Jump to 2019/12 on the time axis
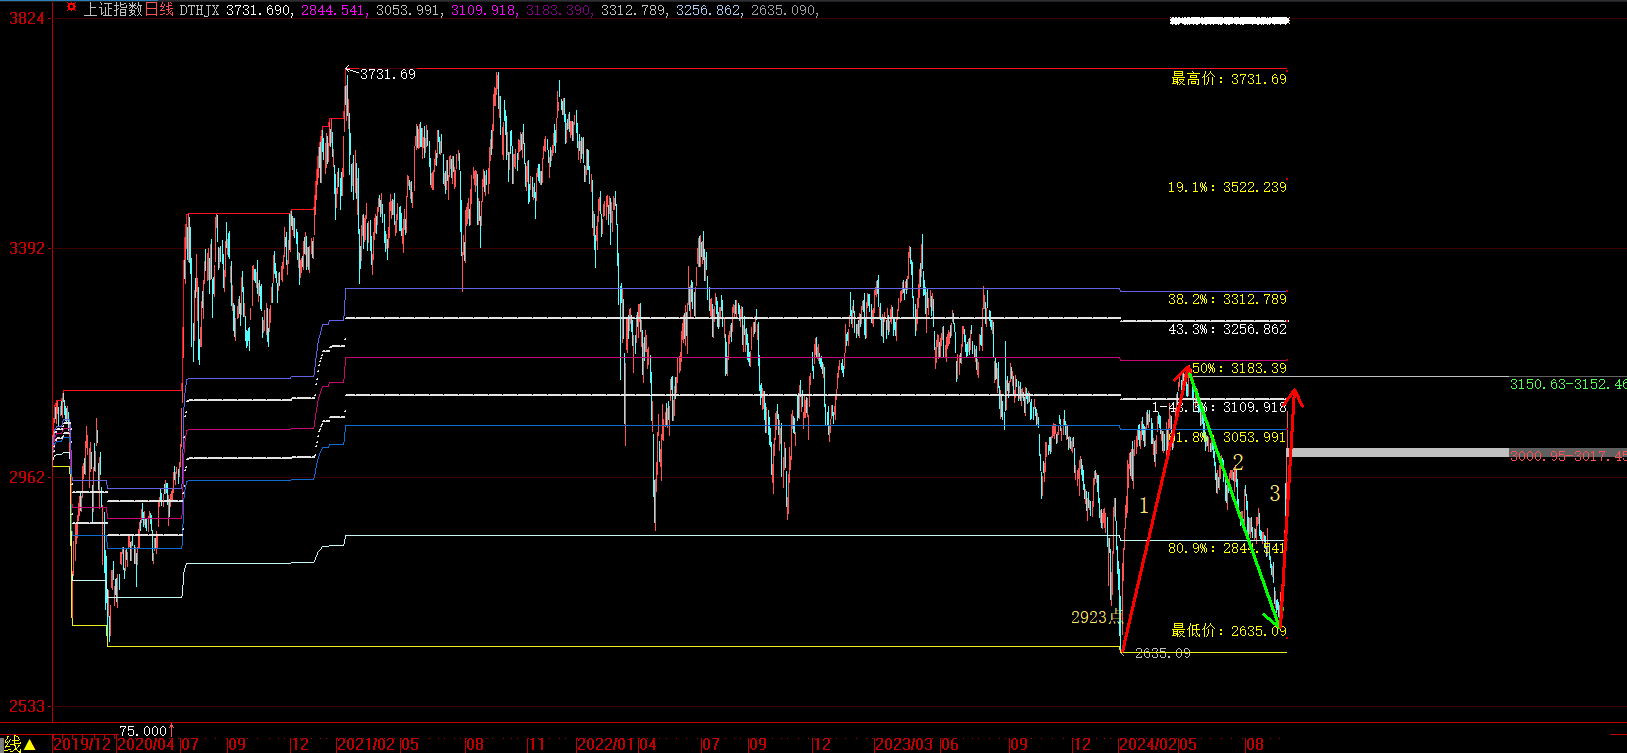 coord(83,745)
